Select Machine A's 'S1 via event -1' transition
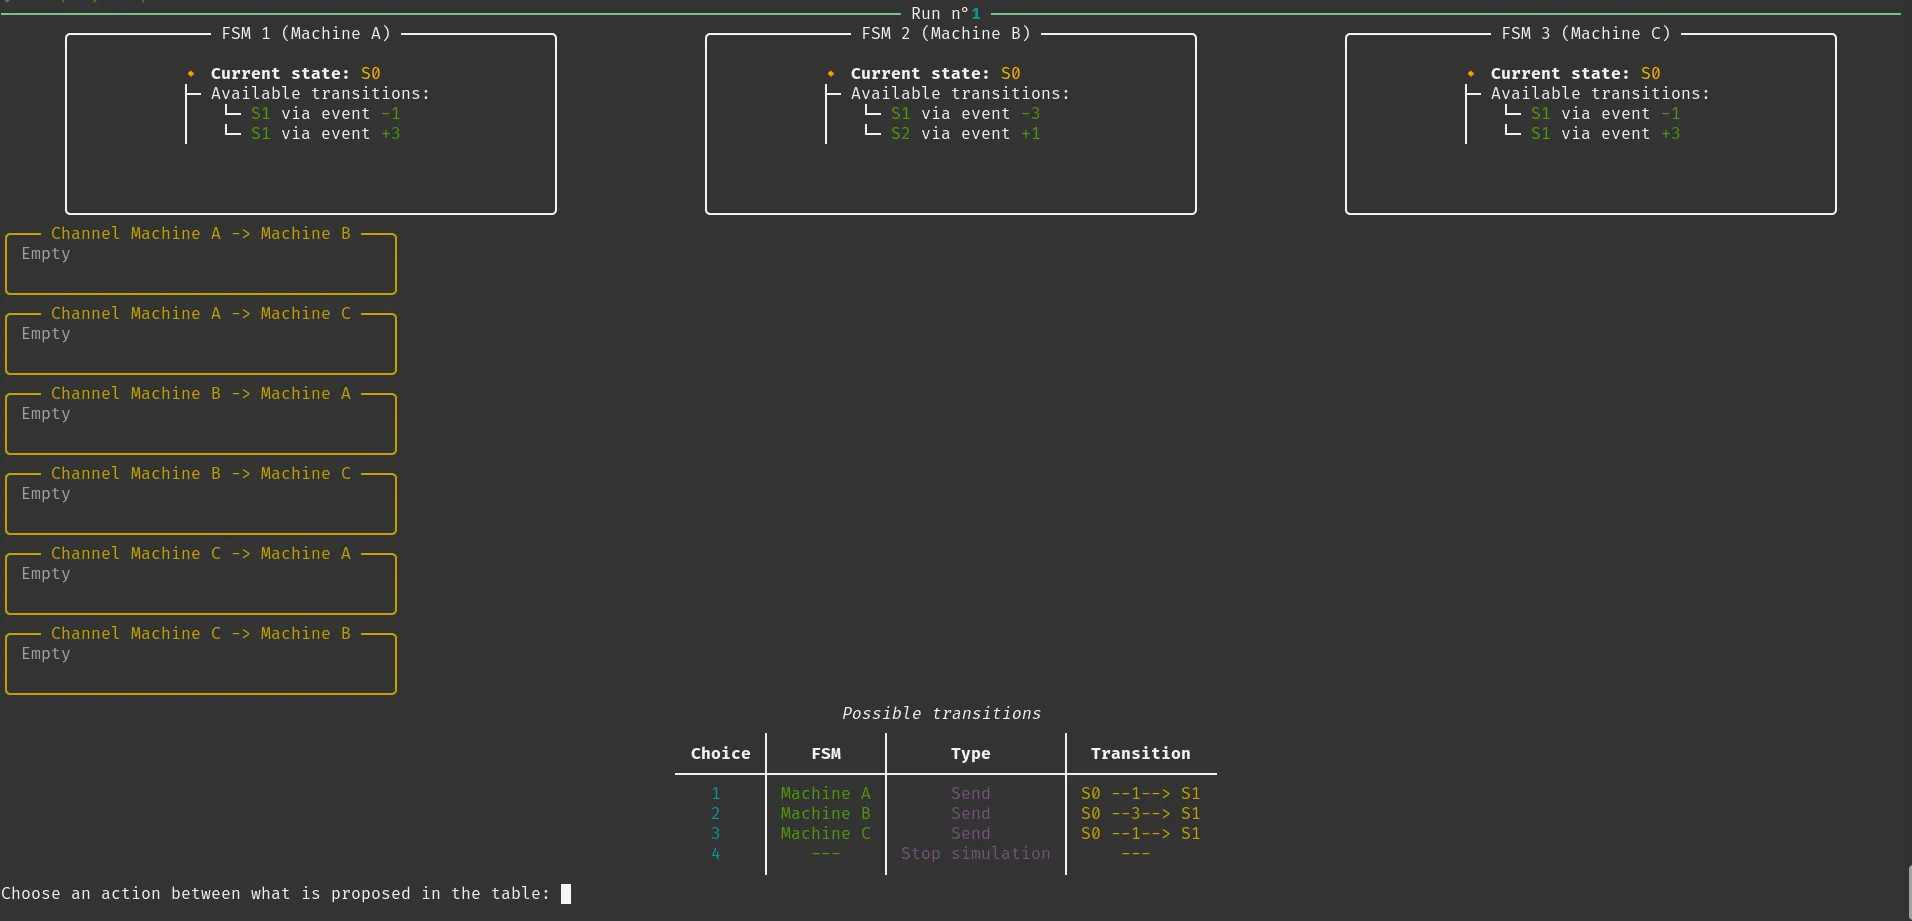Viewport: 1912px width, 921px height. pos(325,114)
